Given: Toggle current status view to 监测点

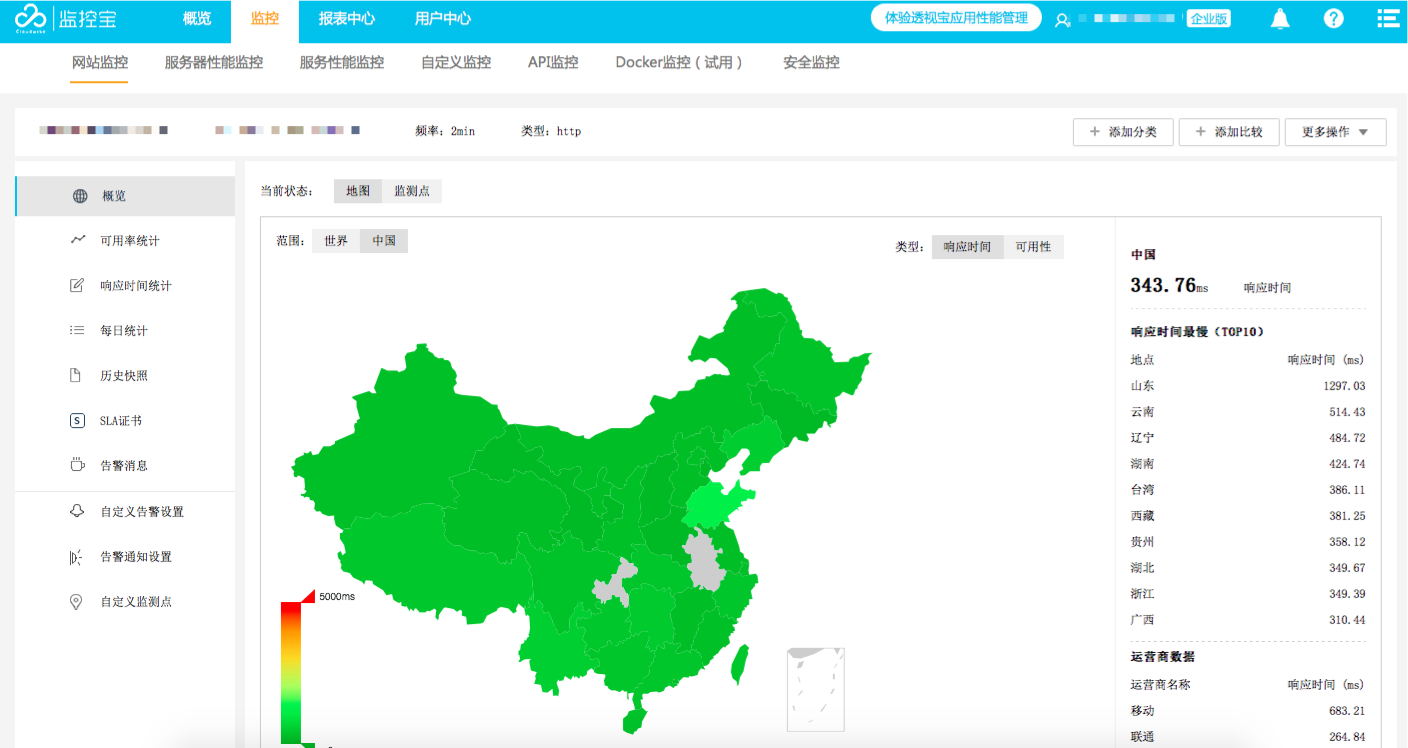Looking at the screenshot, I should click(411, 191).
